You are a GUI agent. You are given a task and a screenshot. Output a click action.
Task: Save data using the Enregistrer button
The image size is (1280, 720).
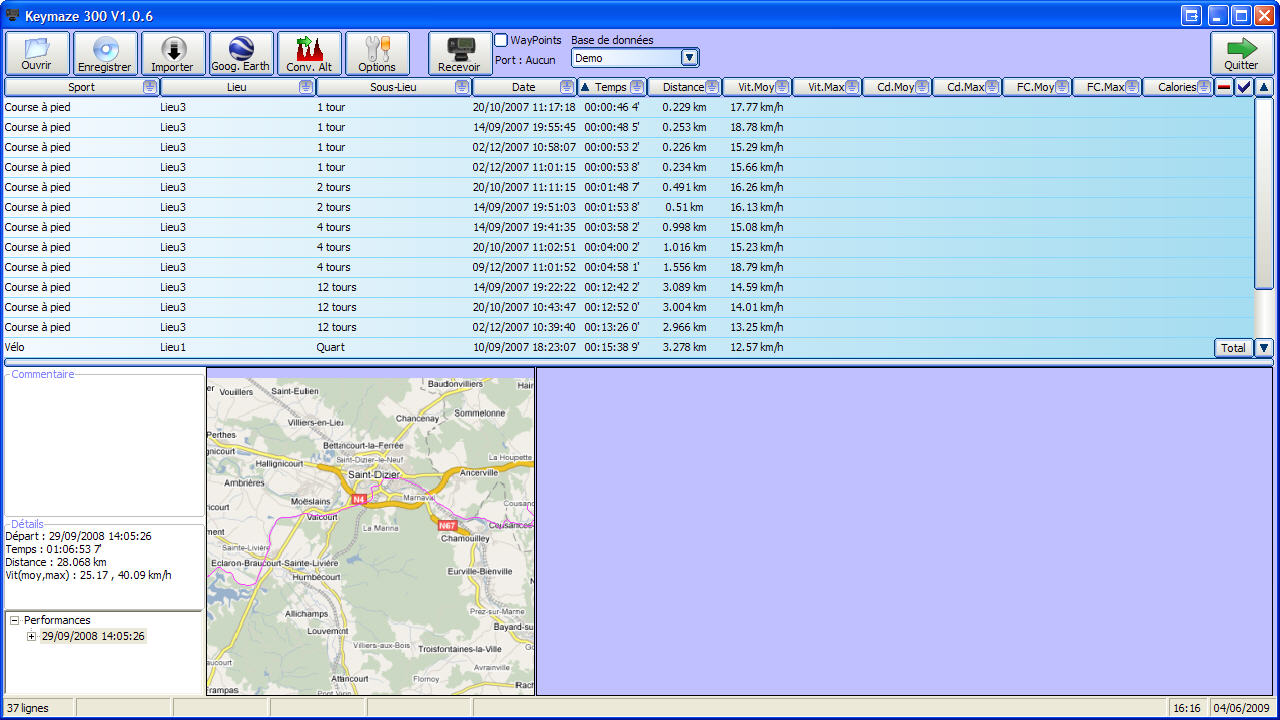(105, 53)
